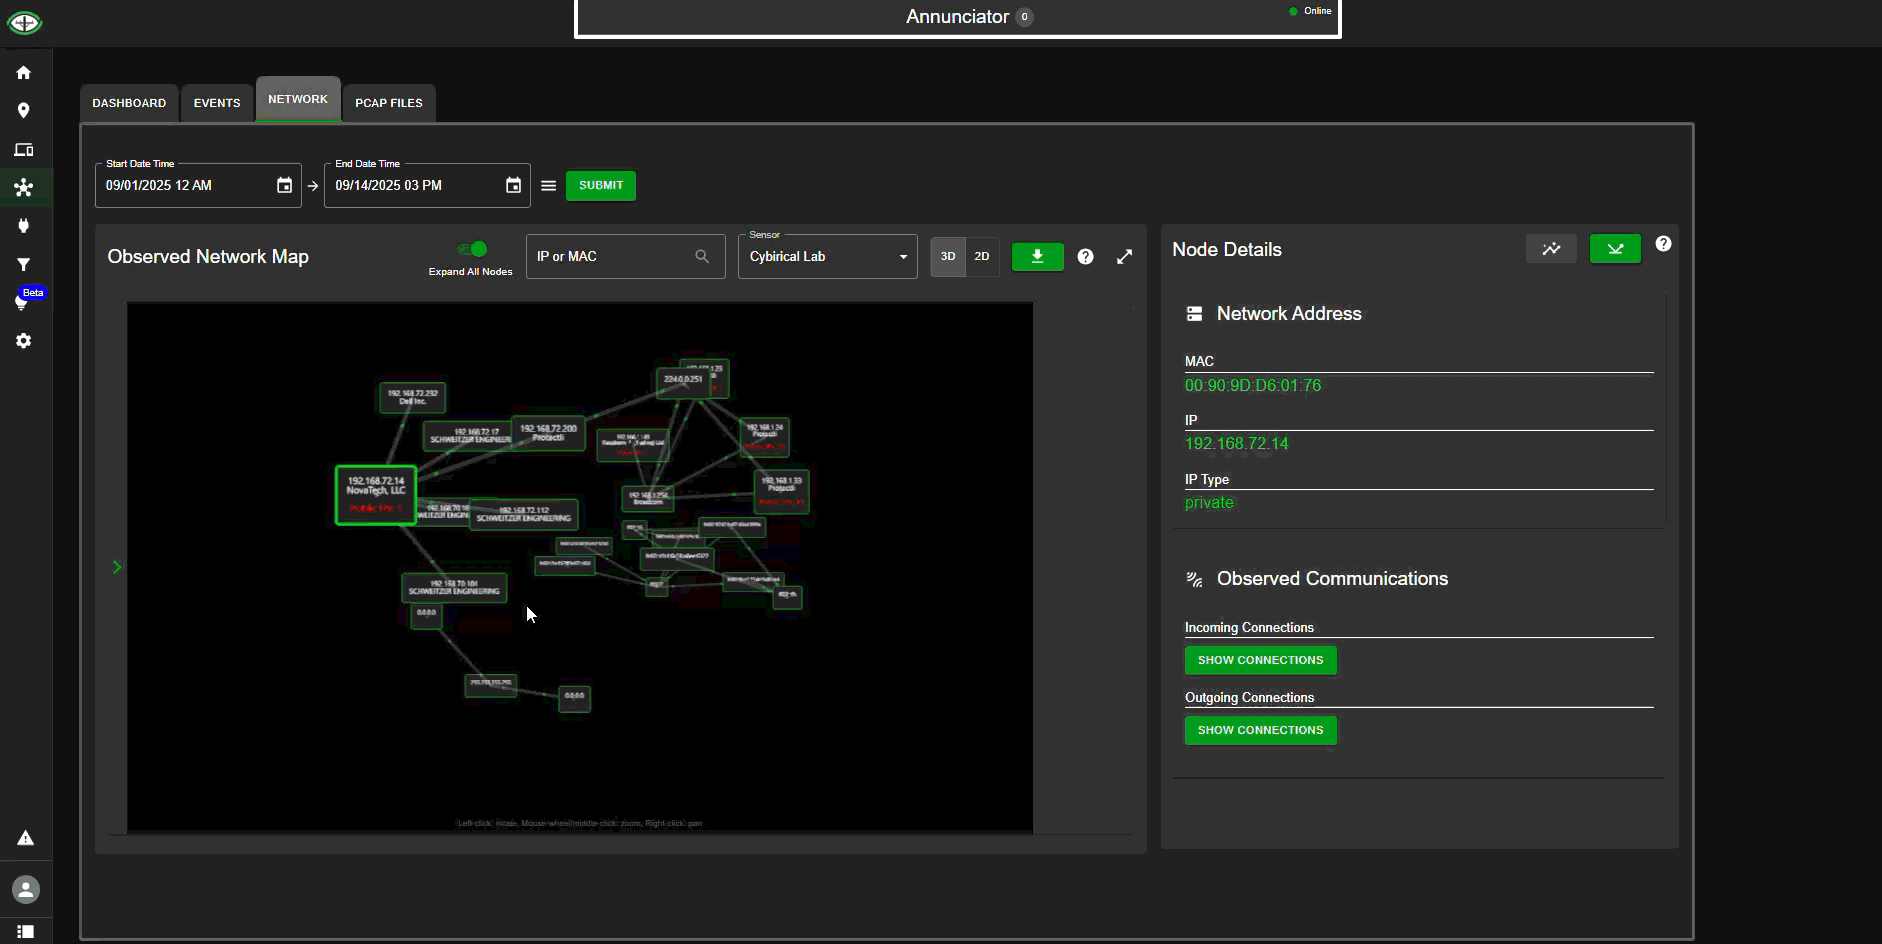
Task: Click the filter funnel sidebar icon
Action: [x=24, y=265]
